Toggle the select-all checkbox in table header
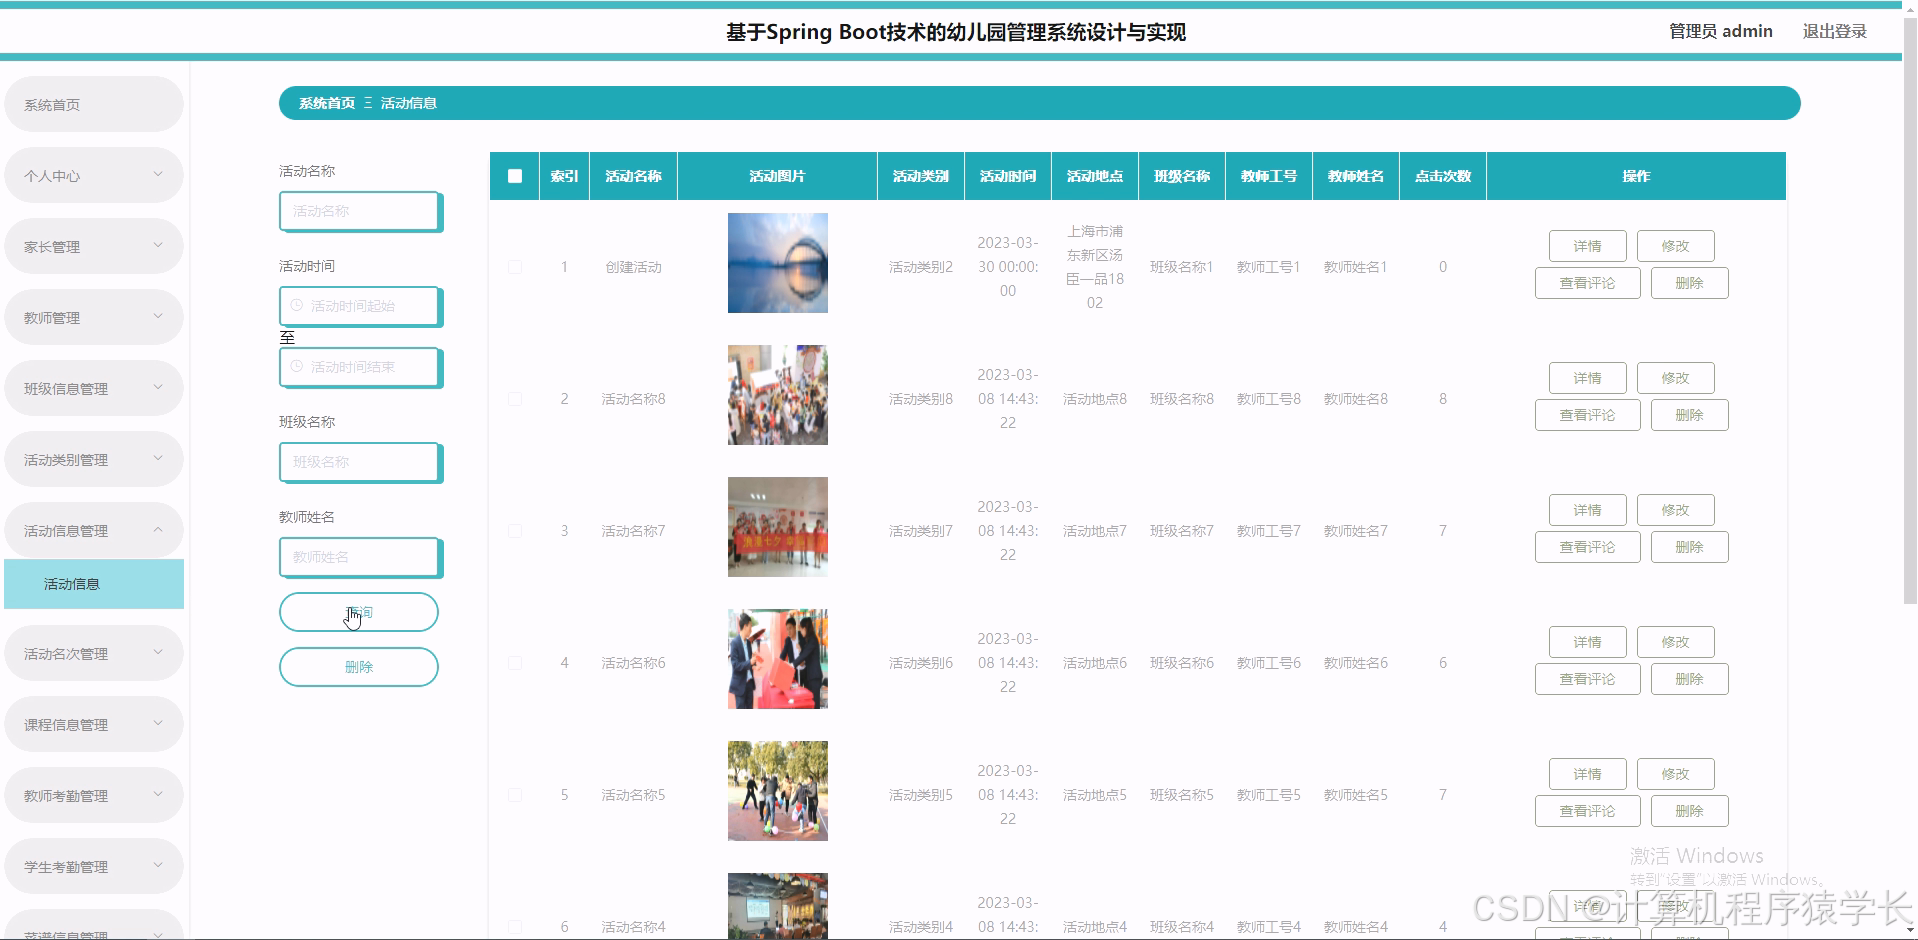The width and height of the screenshot is (1918, 940). [x=515, y=176]
